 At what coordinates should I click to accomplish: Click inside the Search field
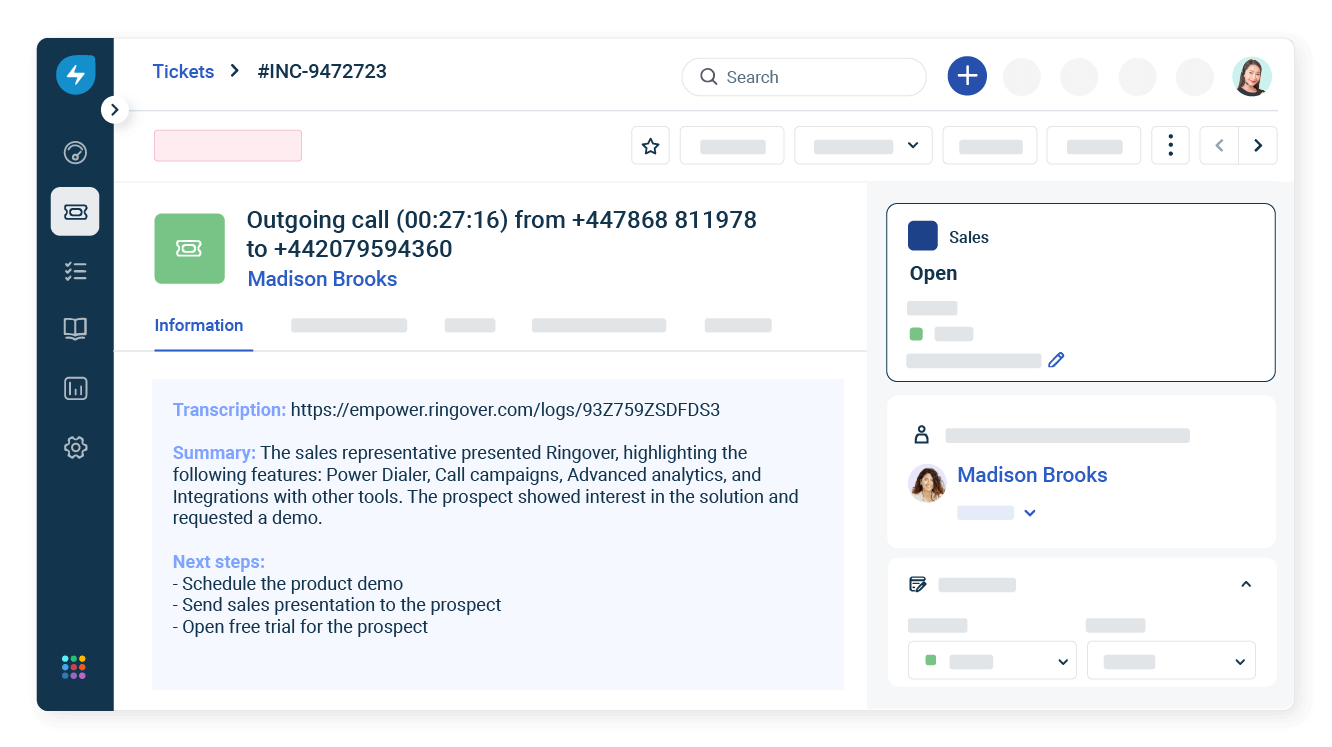pyautogui.click(x=803, y=76)
